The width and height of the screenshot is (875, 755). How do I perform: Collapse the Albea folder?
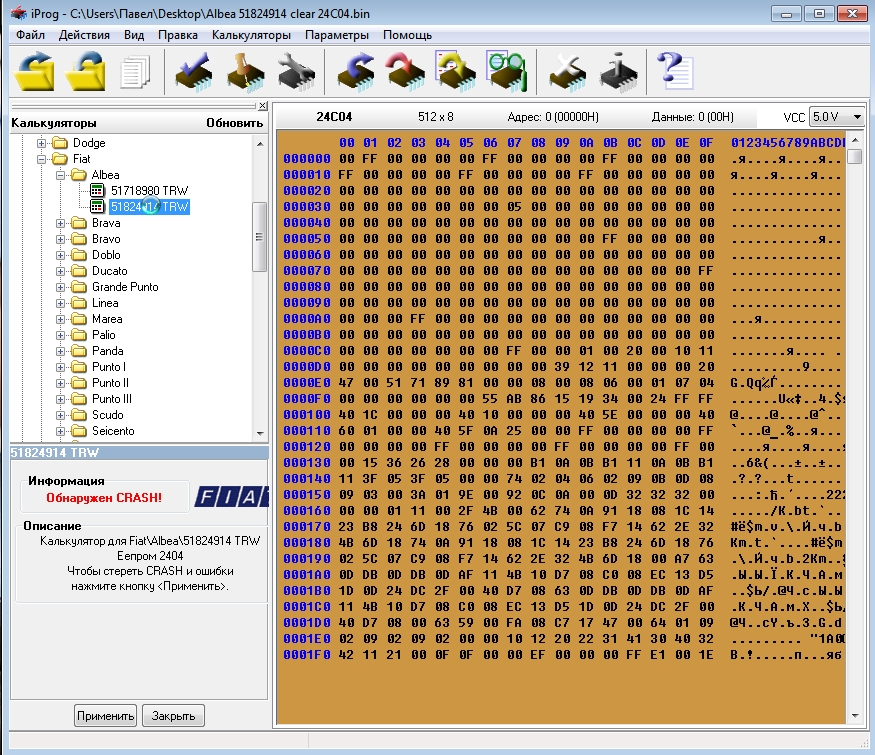coord(60,175)
